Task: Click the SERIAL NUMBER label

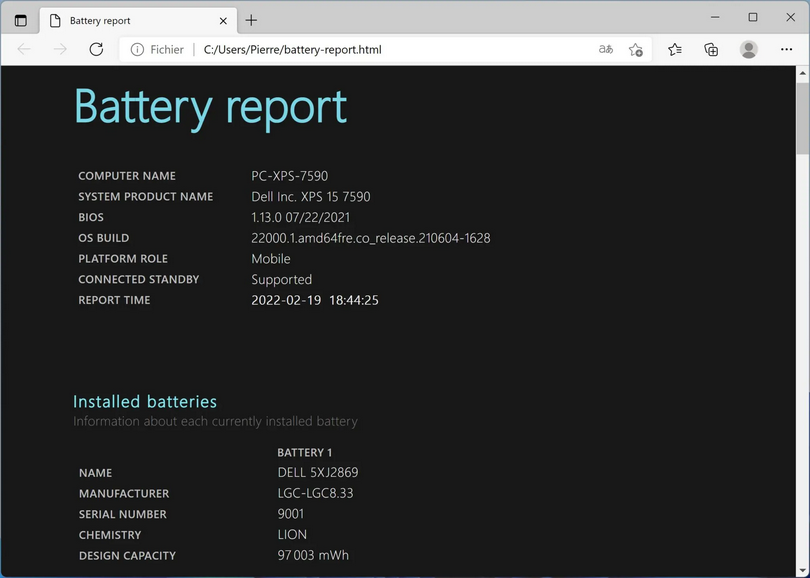Action: point(122,514)
